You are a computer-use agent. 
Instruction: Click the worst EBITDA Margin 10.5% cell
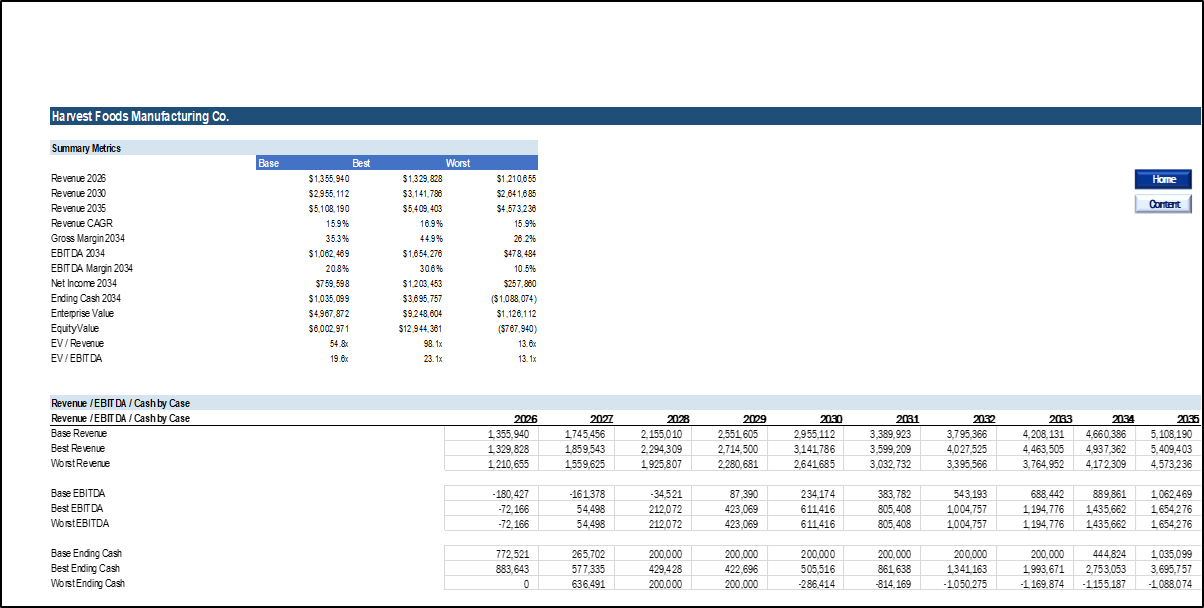525,268
